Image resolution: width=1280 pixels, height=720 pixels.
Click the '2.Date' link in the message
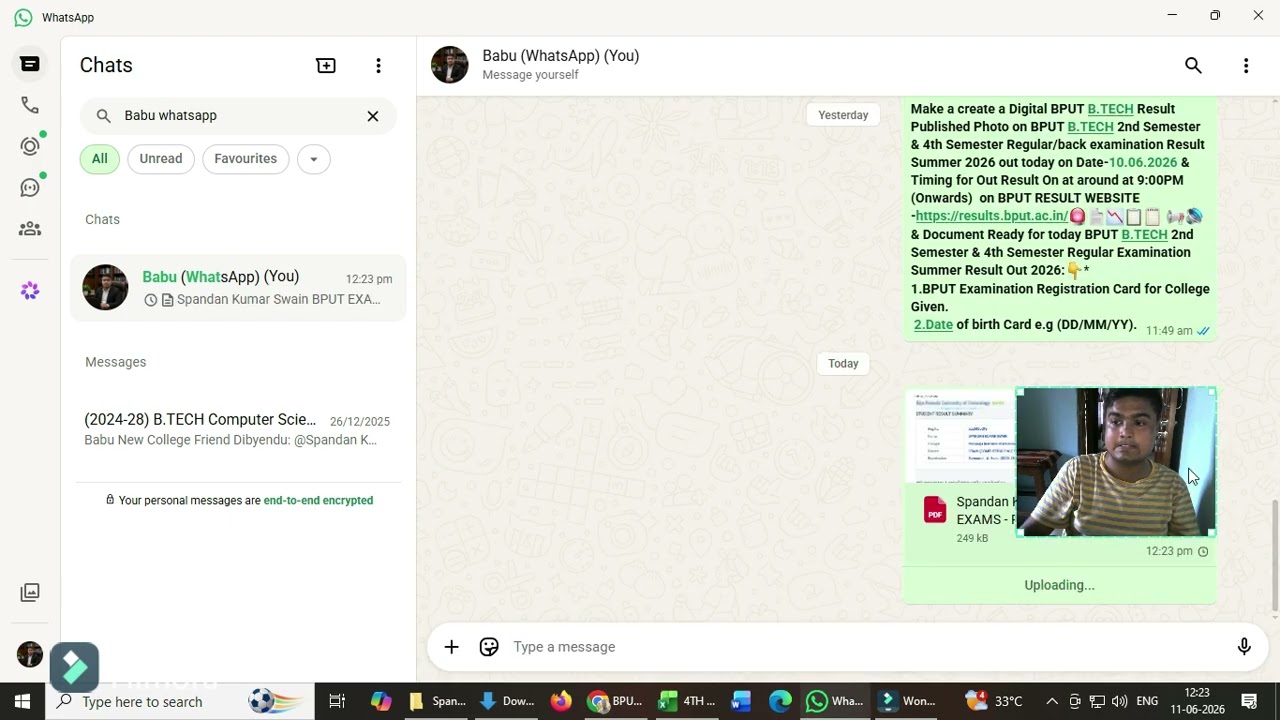[933, 325]
